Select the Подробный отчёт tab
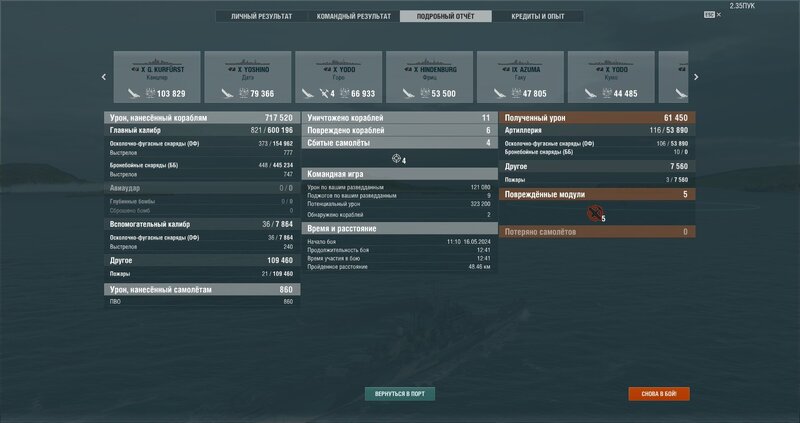 click(445, 16)
